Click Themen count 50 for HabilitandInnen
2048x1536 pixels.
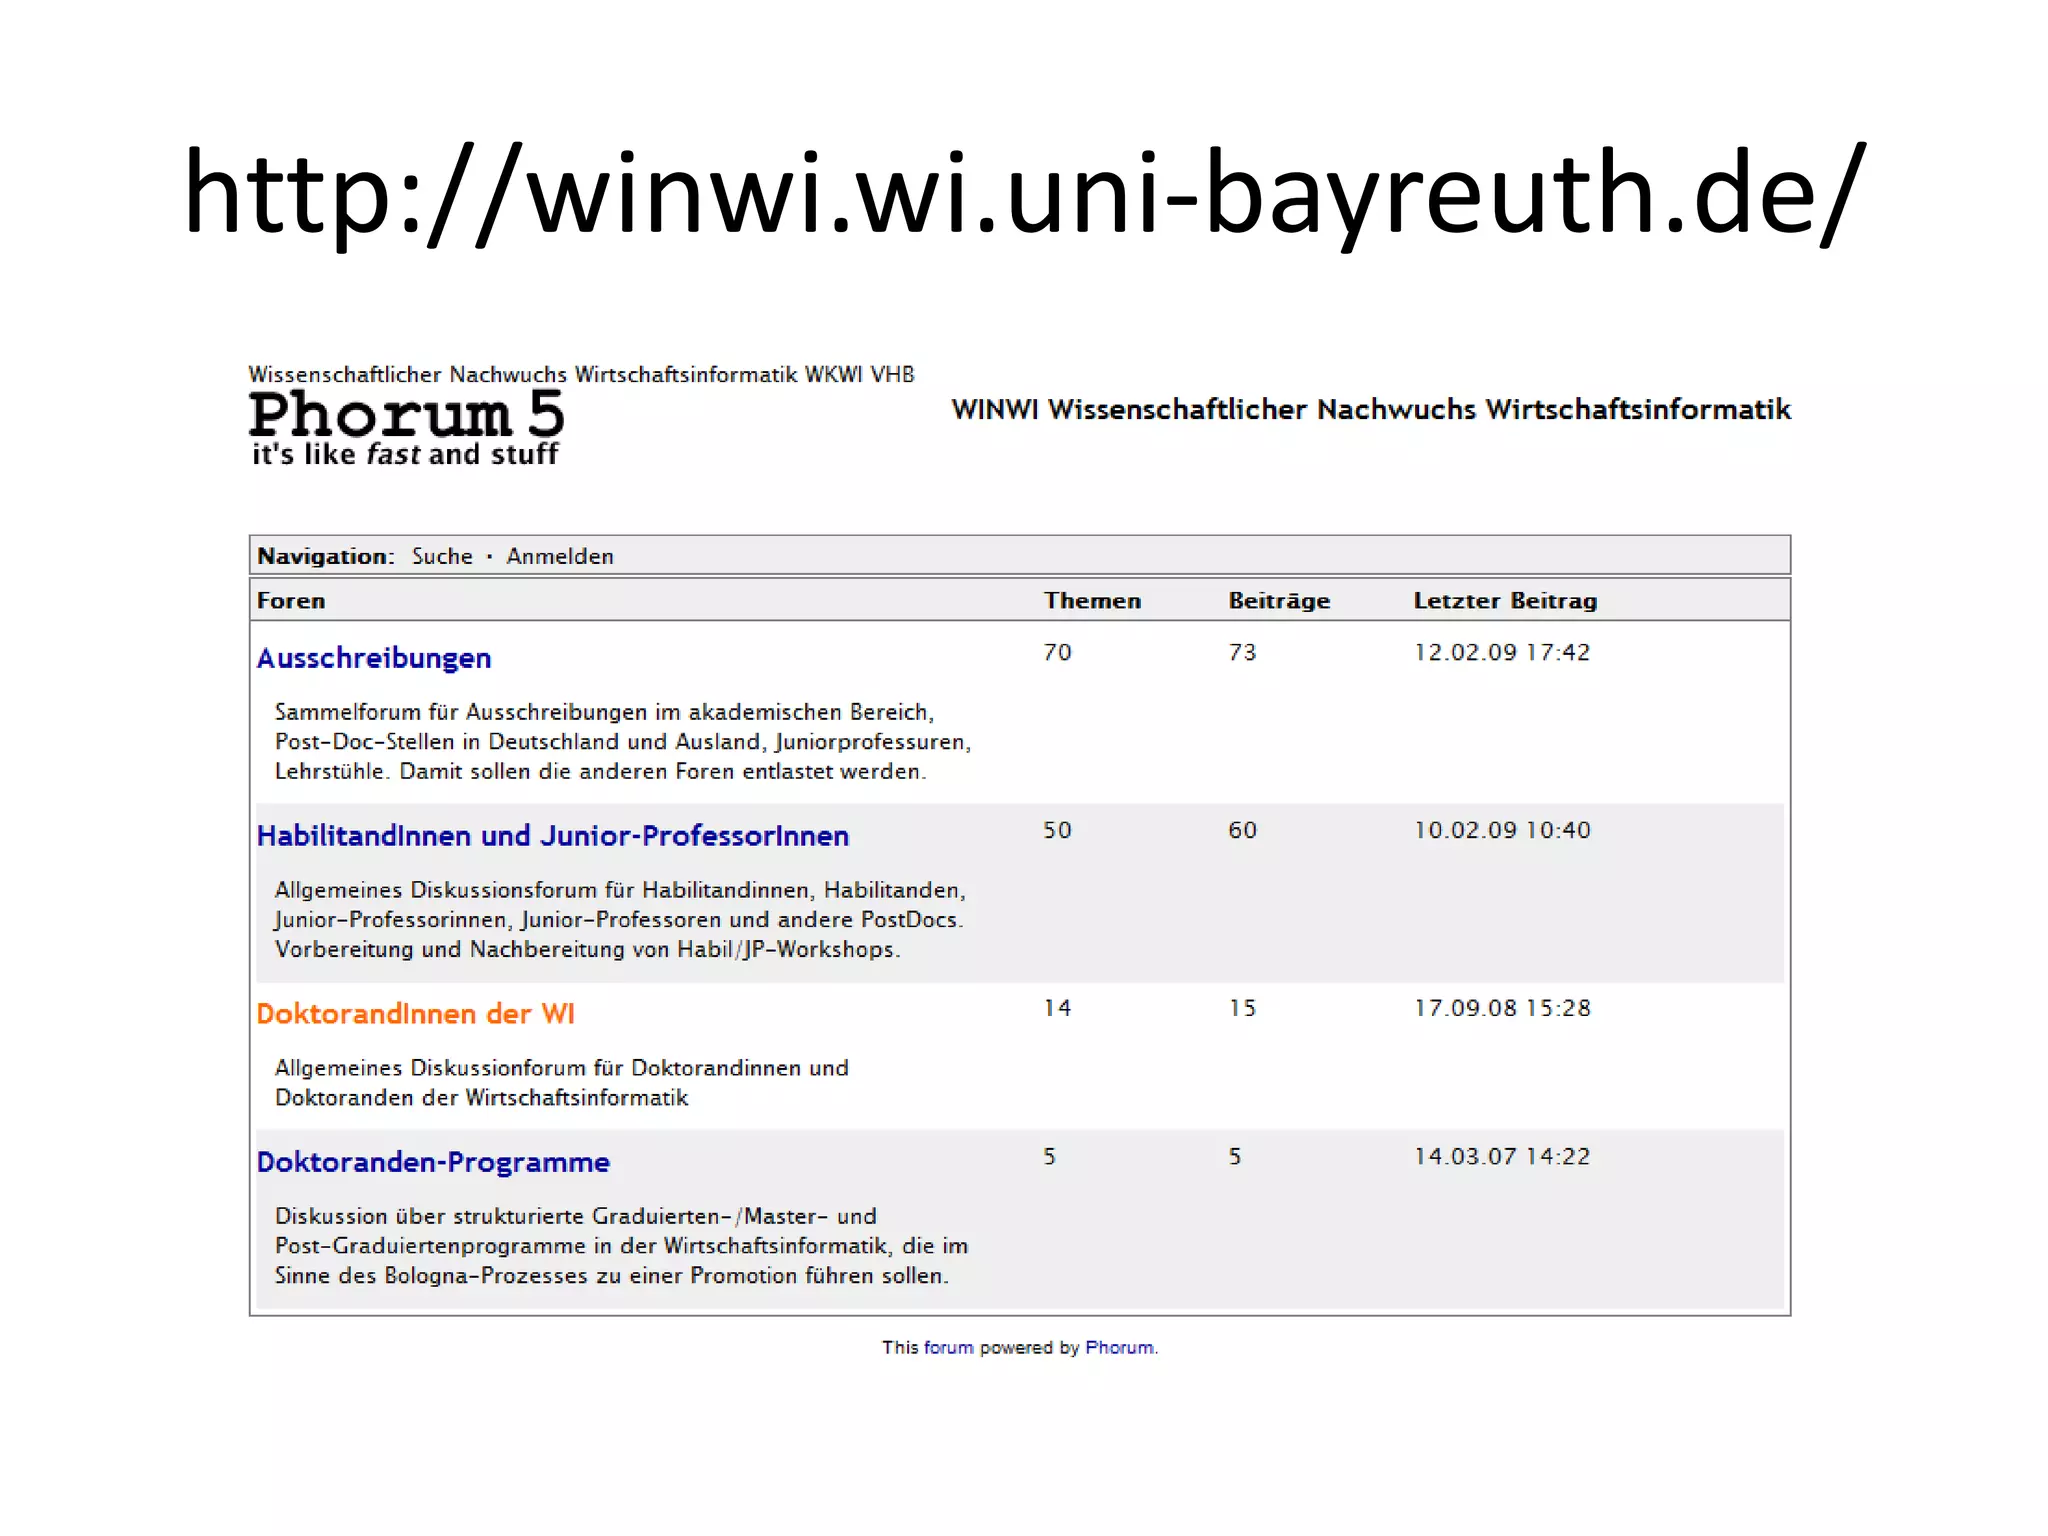[1058, 830]
